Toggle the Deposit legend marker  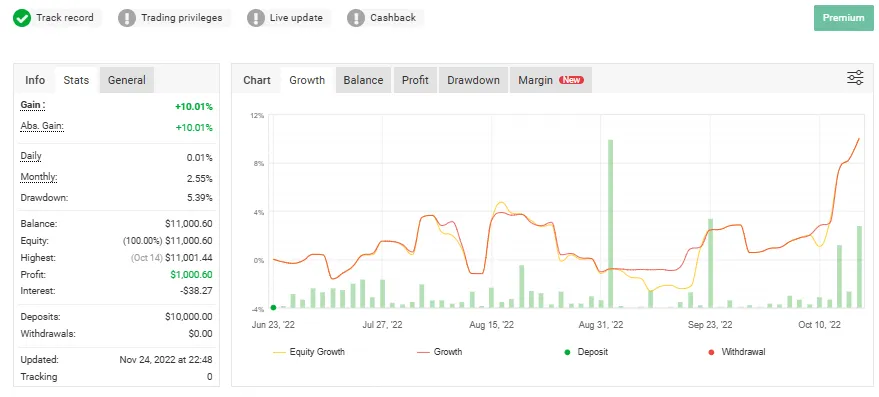(586, 352)
